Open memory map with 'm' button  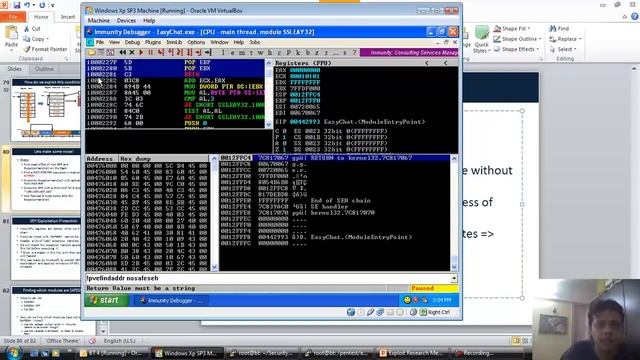pos(242,52)
